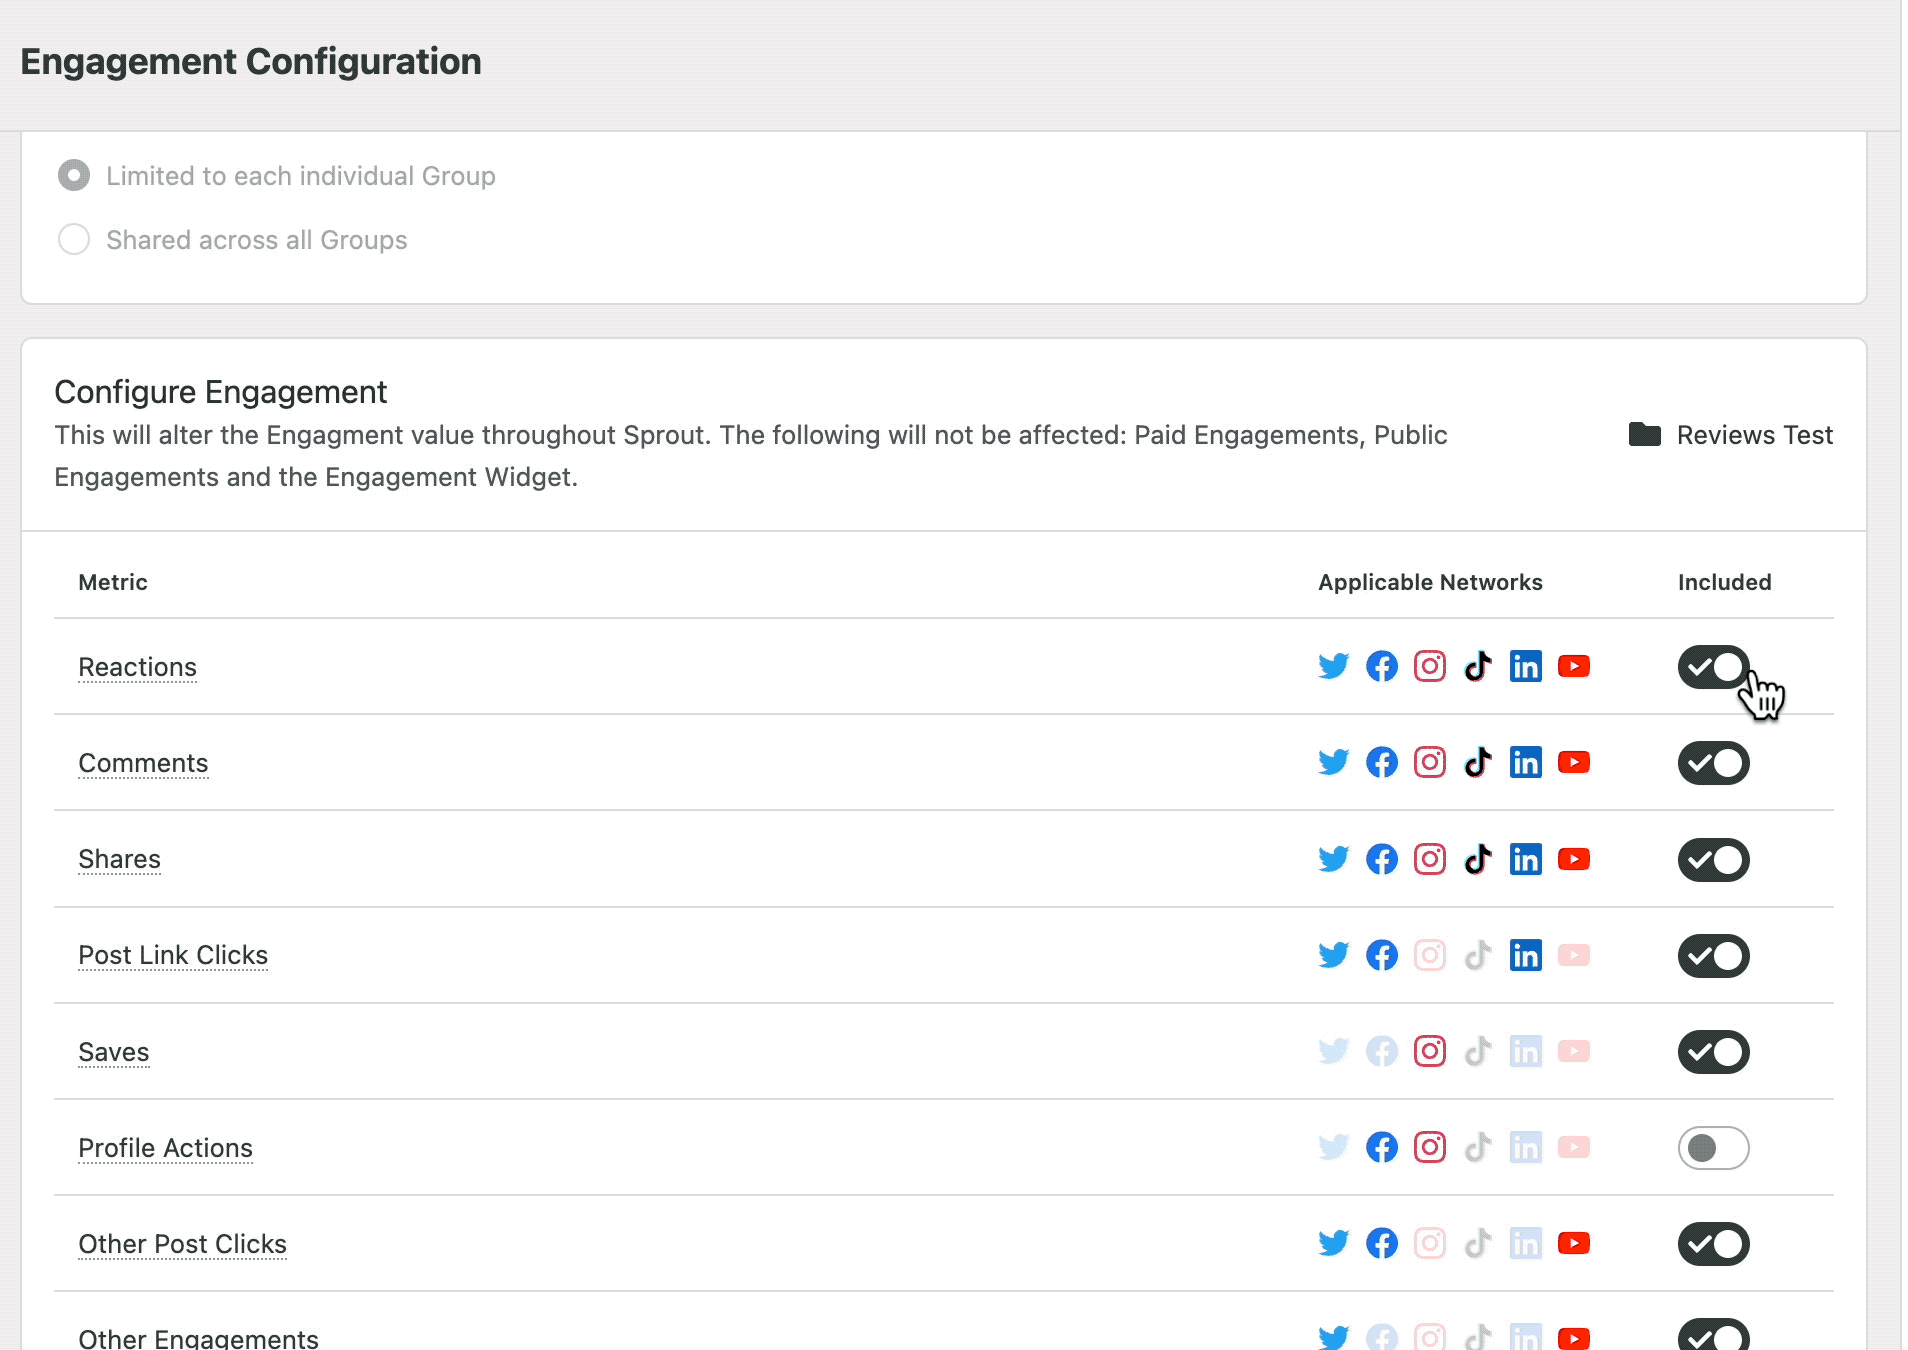Click the Applicable Networks column header
Screen dimensions: 1908x1350
1430,582
